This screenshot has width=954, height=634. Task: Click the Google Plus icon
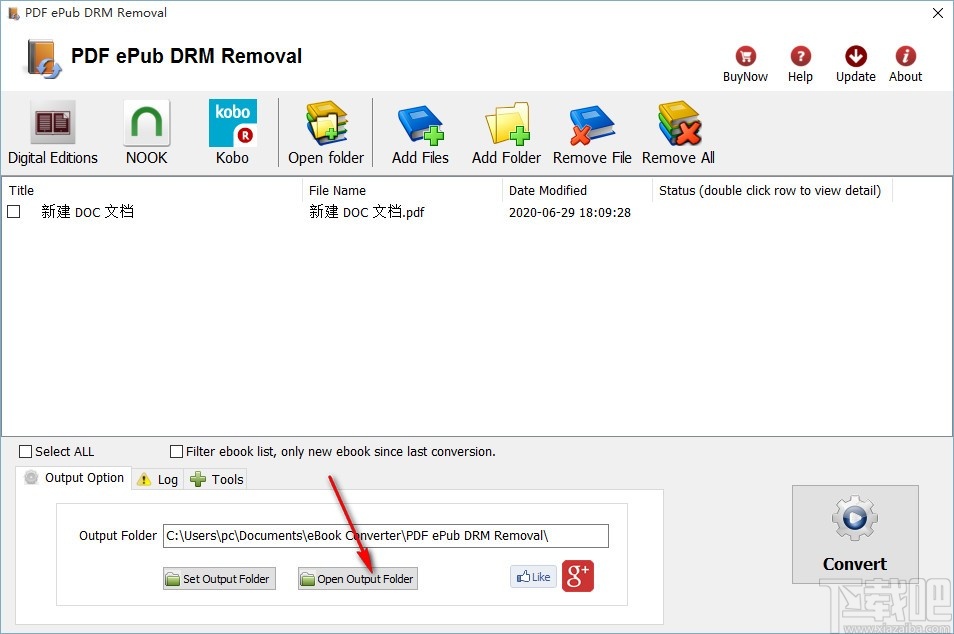[x=577, y=576]
